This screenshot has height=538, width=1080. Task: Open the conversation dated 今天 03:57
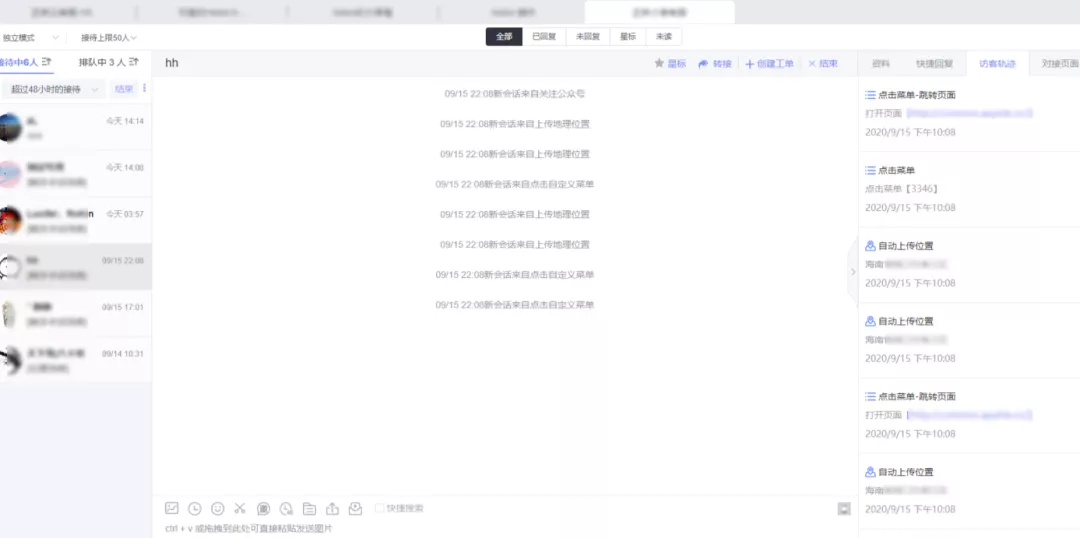pos(76,220)
